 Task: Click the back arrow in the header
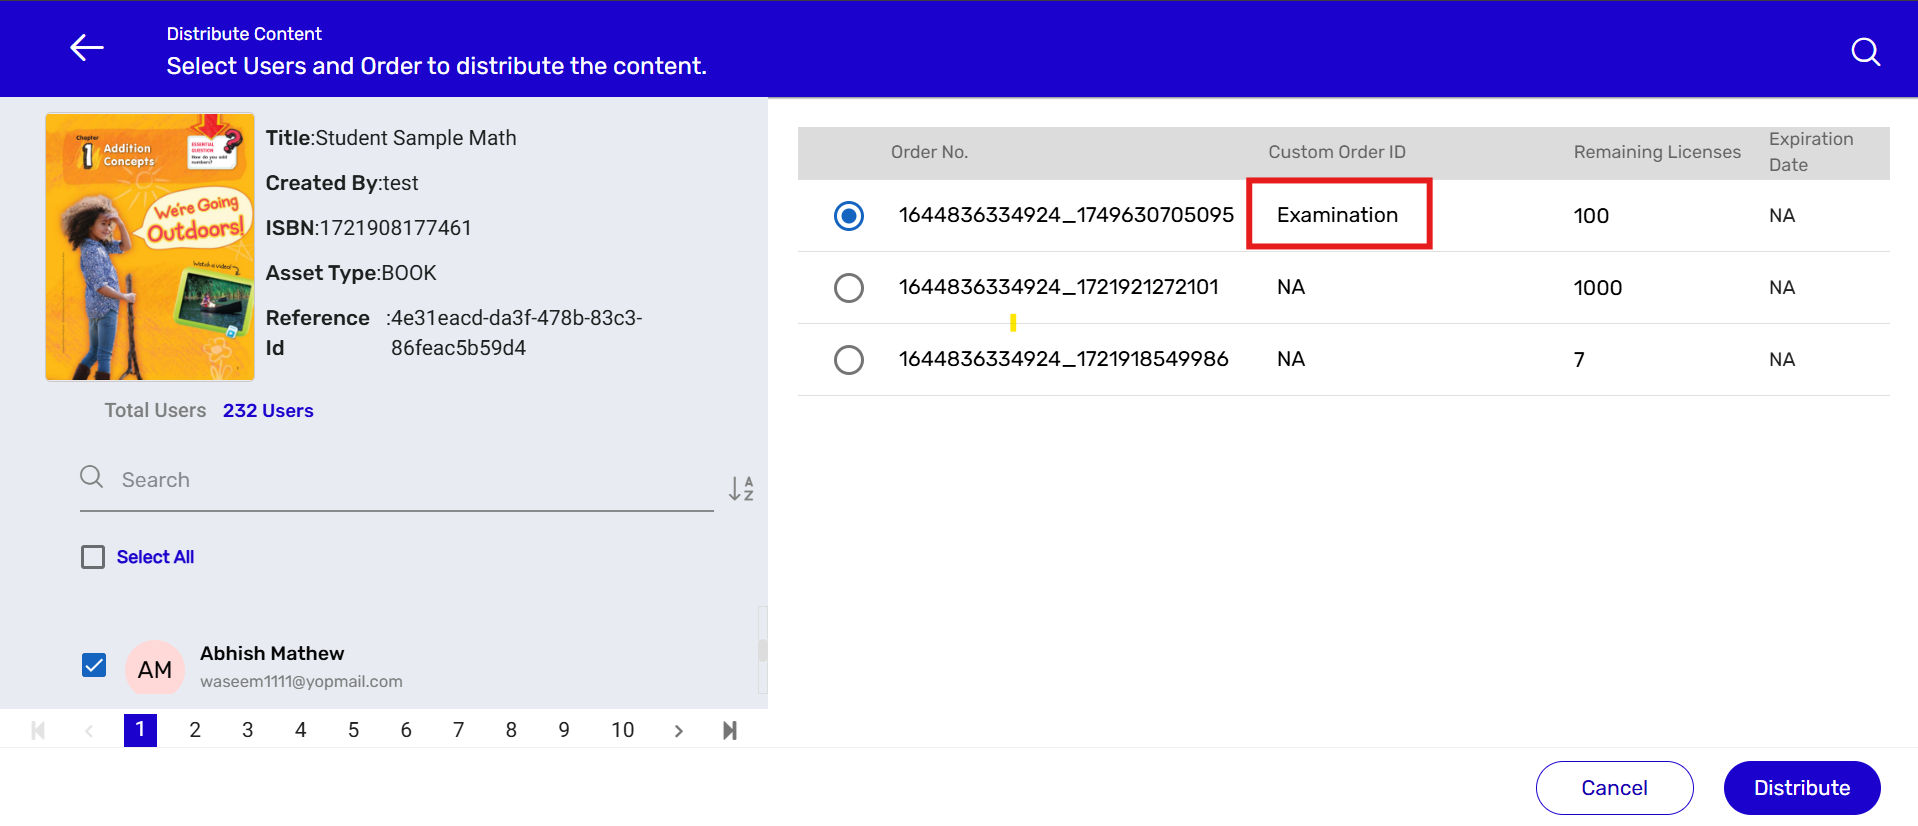[87, 48]
